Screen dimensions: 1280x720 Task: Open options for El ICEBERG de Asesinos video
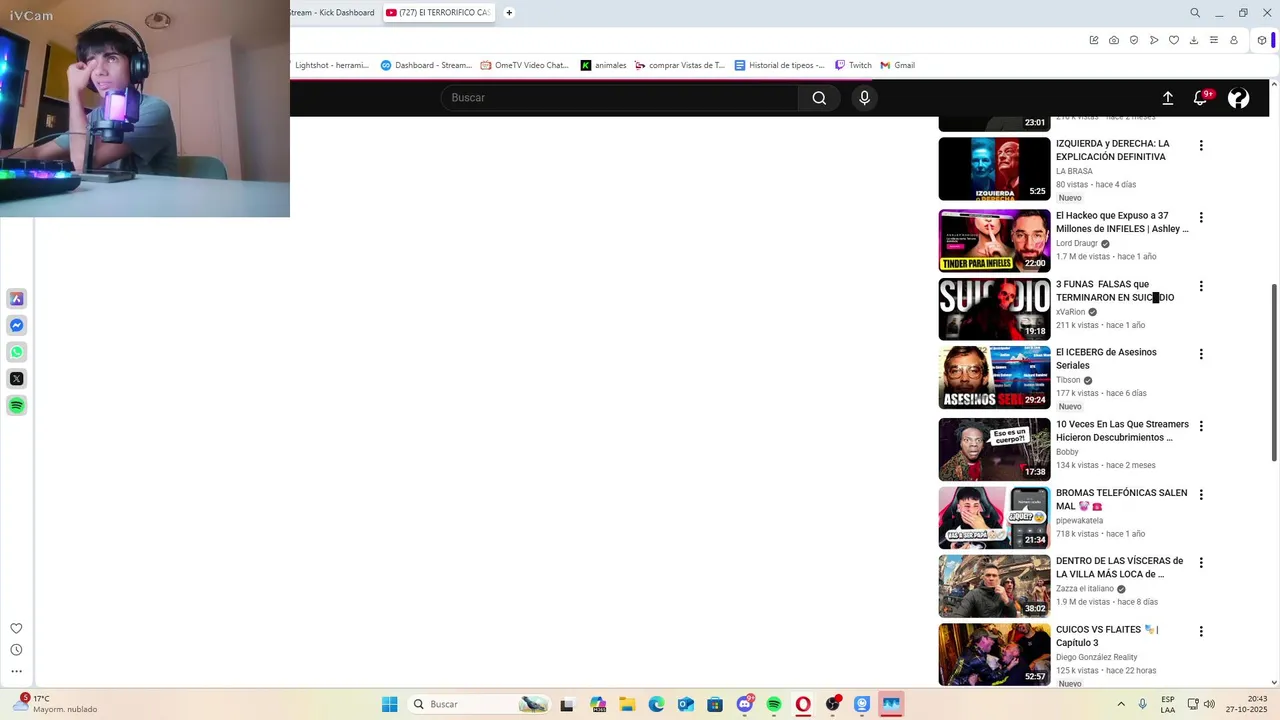coord(1201,355)
